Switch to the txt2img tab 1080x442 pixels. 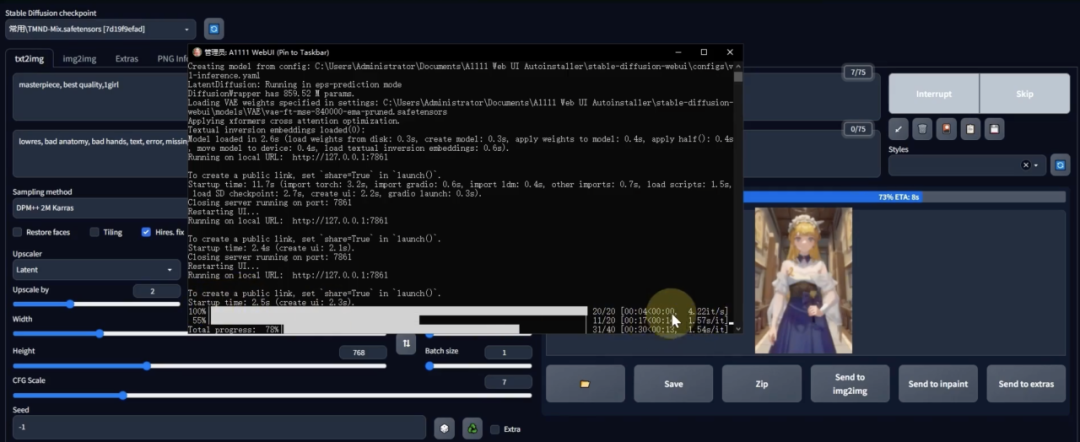click(x=30, y=59)
